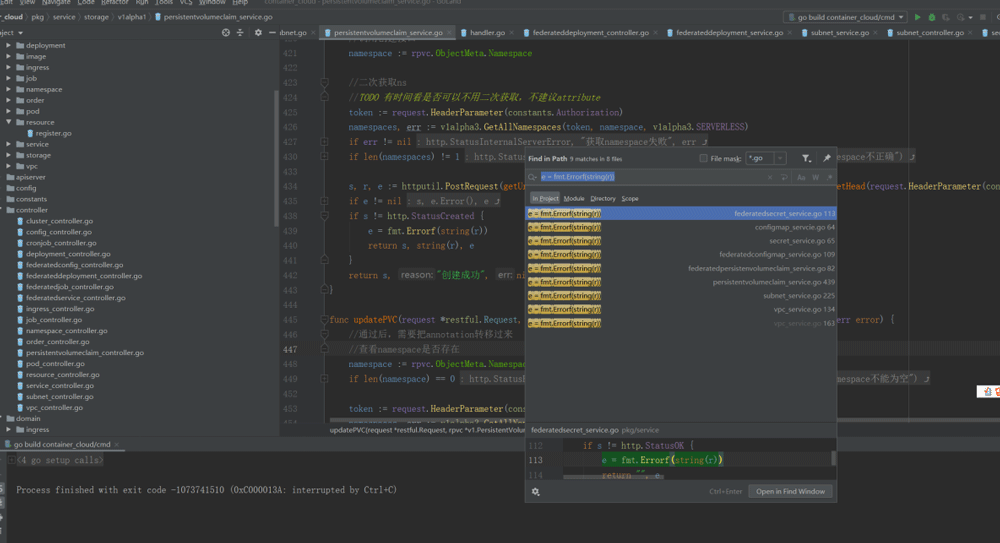
Task: Select the Directory scope tab
Action: tap(603, 198)
